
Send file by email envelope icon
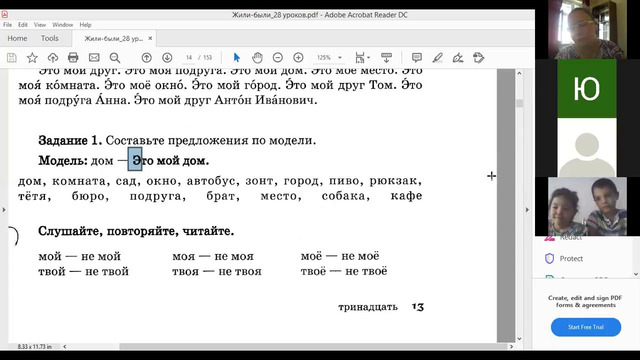tap(94, 58)
